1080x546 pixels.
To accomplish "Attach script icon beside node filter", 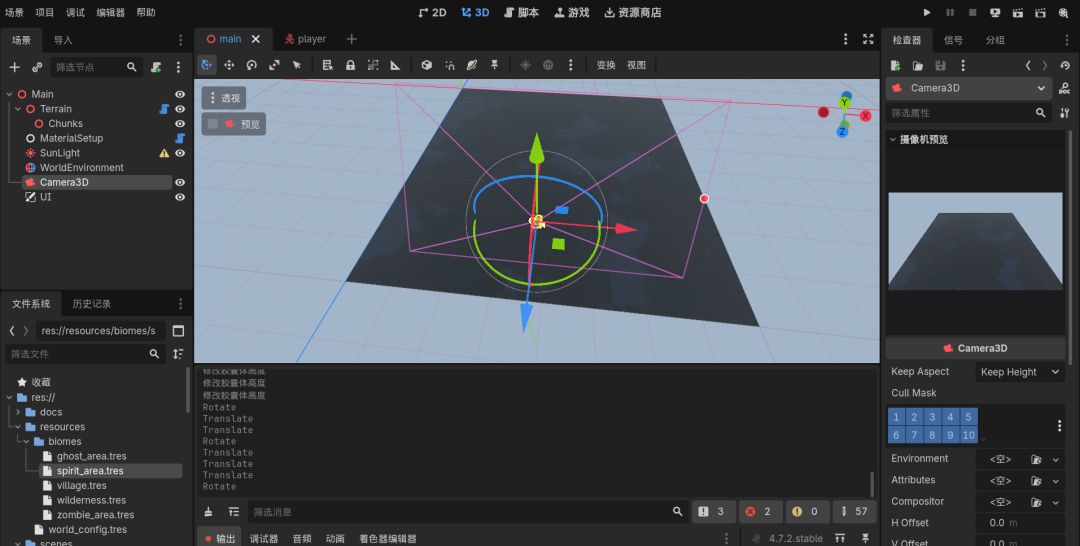I will point(156,67).
